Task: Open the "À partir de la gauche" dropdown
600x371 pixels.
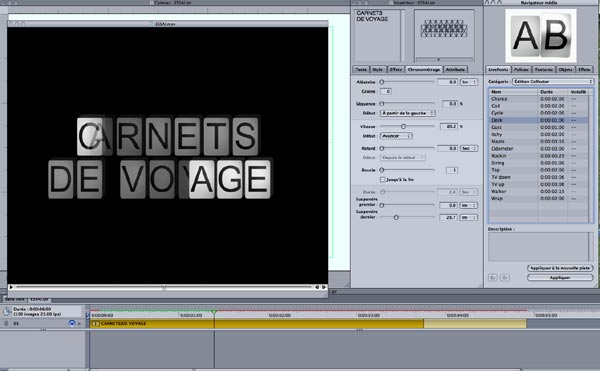Action: click(x=408, y=113)
